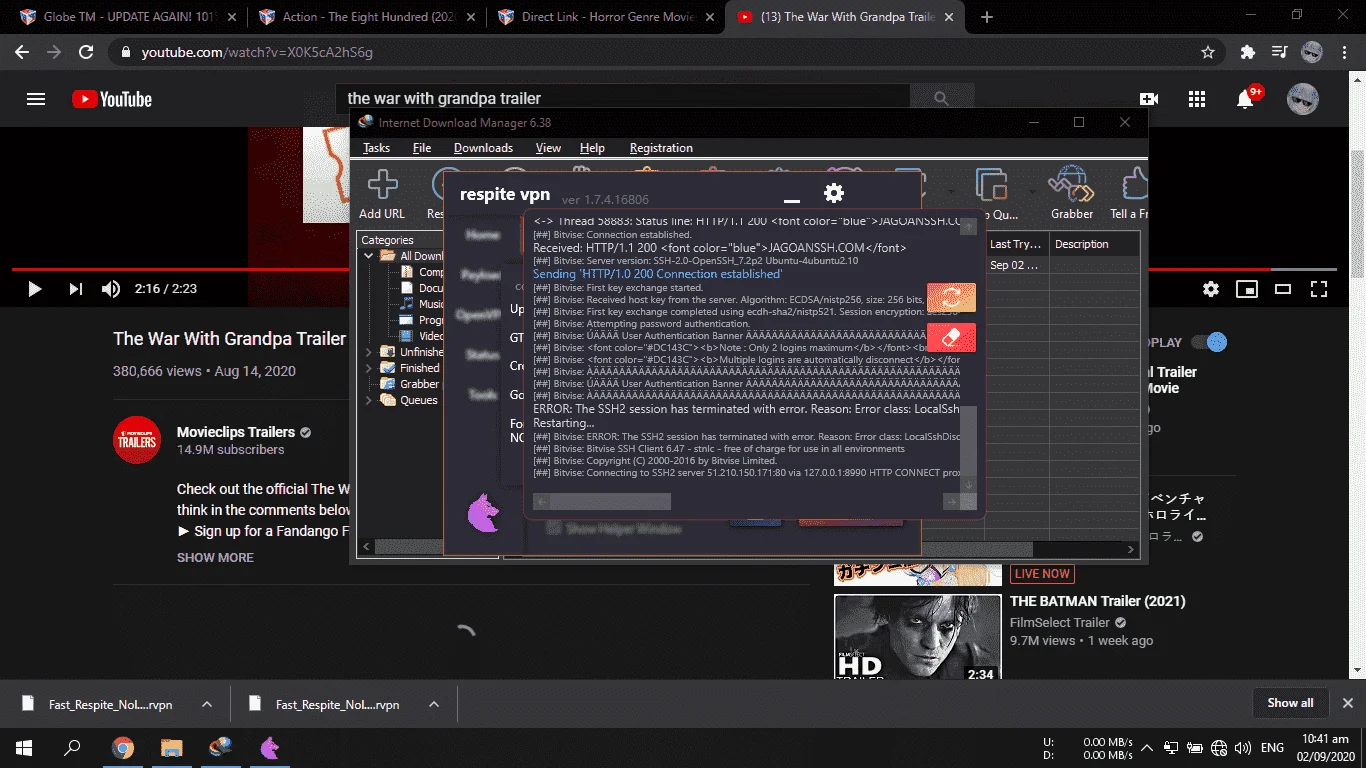Screen dimensions: 1366x768
Task: Open Movieclips Trailers channel name
Action: pyautogui.click(x=236, y=432)
